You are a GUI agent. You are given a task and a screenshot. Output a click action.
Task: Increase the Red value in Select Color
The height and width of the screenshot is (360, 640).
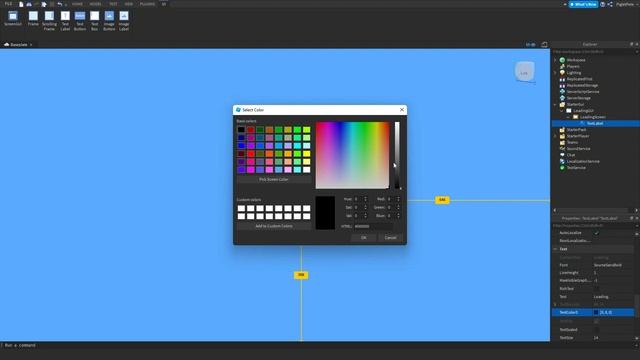(x=398, y=198)
